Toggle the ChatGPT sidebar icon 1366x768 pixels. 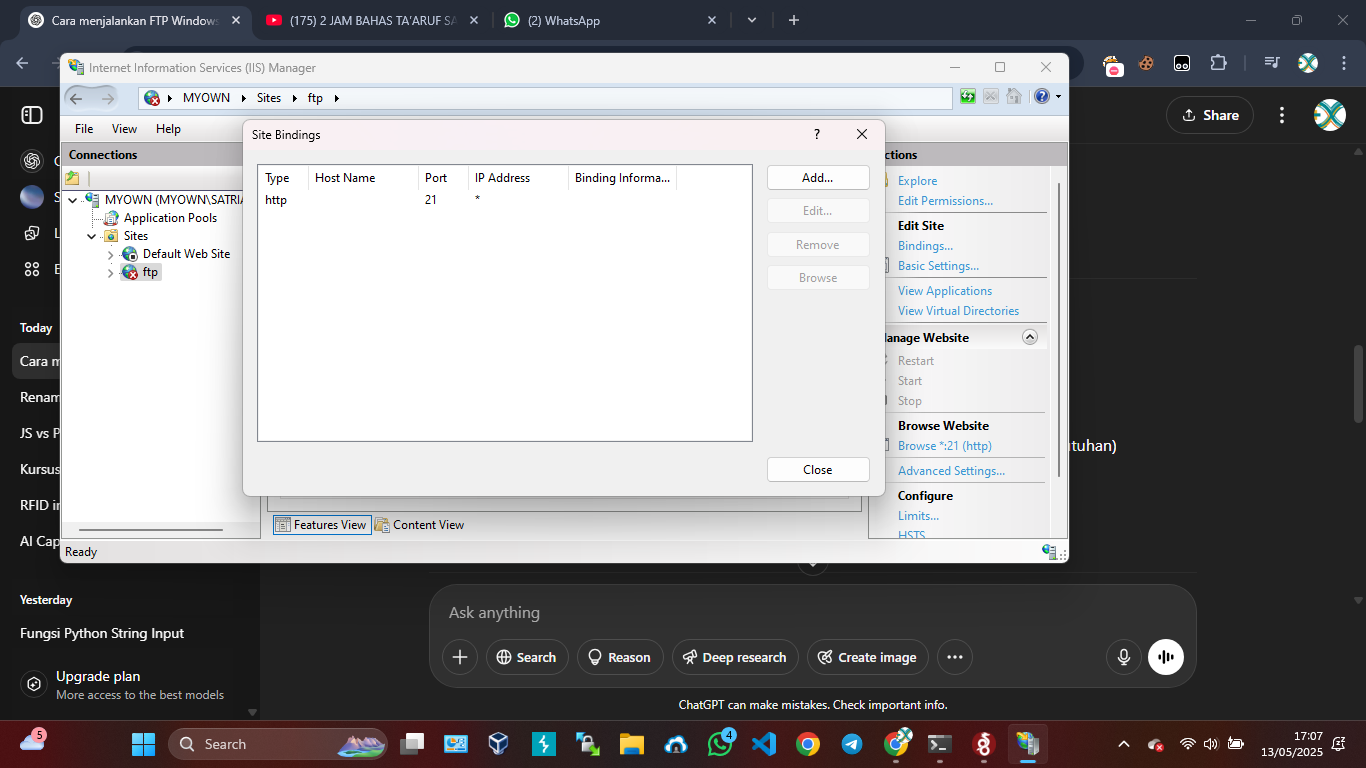click(31, 115)
